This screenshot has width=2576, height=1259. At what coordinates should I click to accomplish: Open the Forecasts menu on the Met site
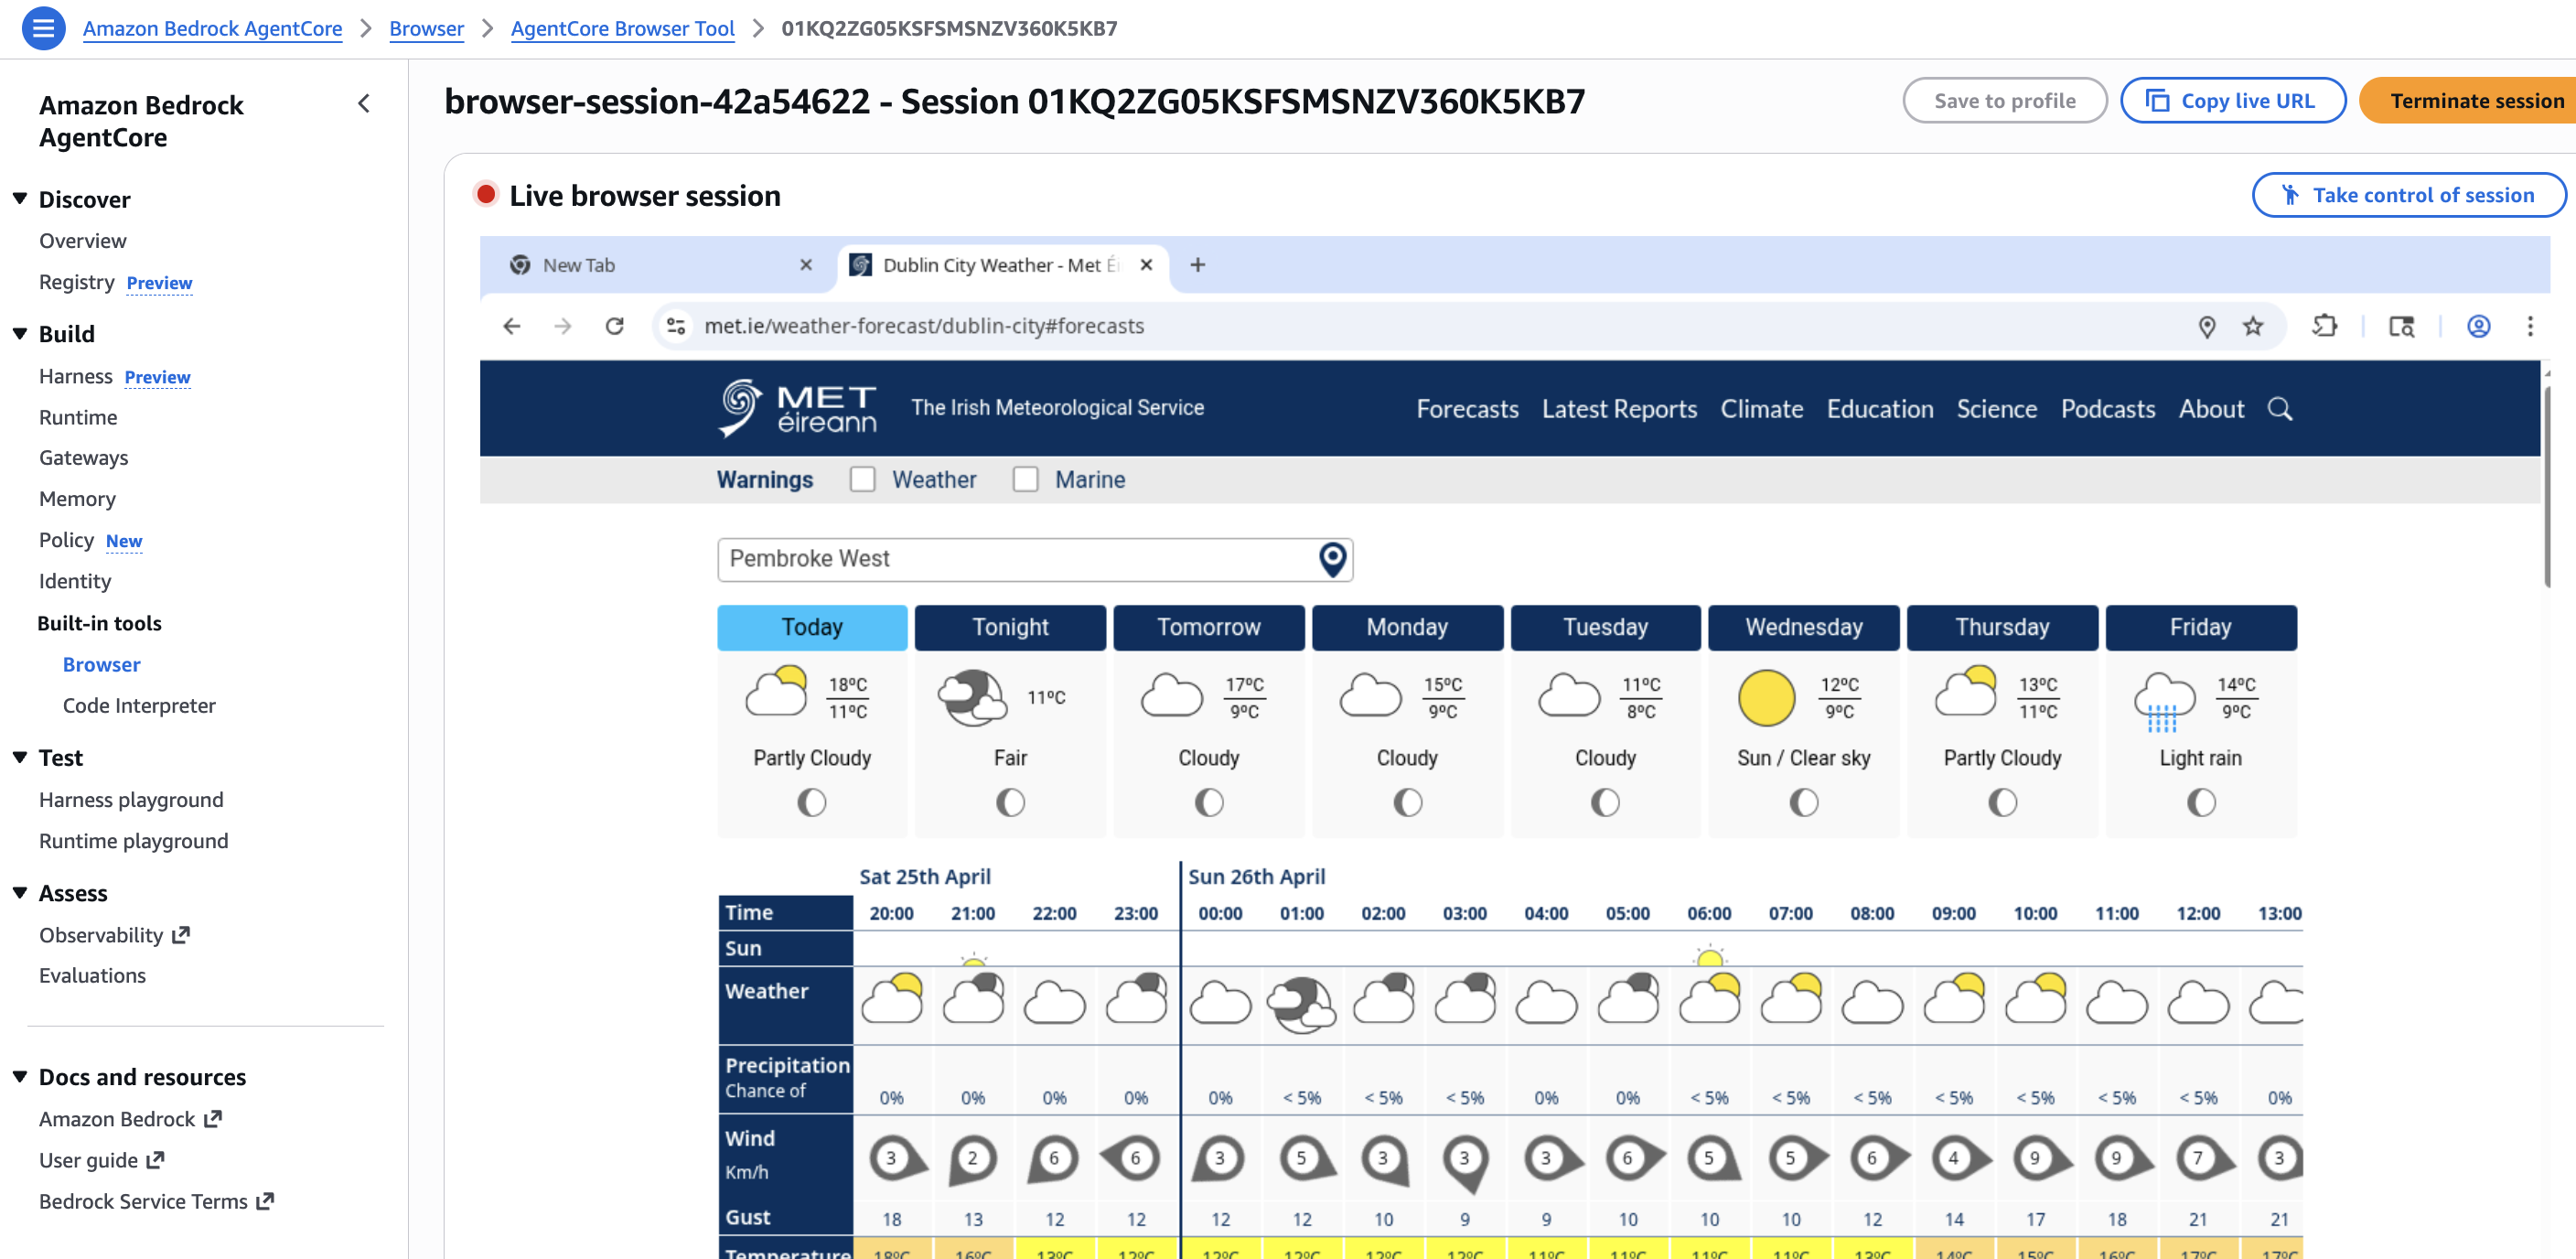click(1467, 408)
